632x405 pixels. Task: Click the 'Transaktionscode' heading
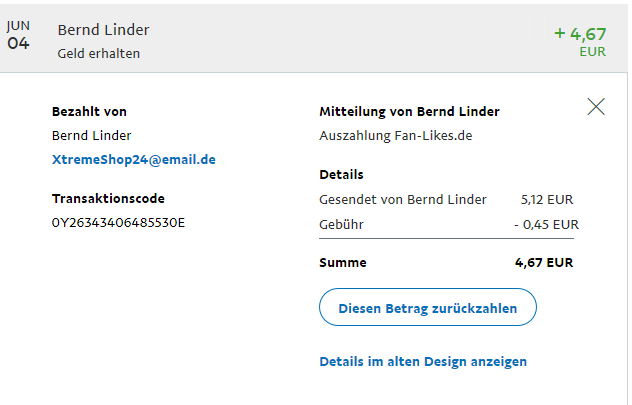click(x=108, y=198)
